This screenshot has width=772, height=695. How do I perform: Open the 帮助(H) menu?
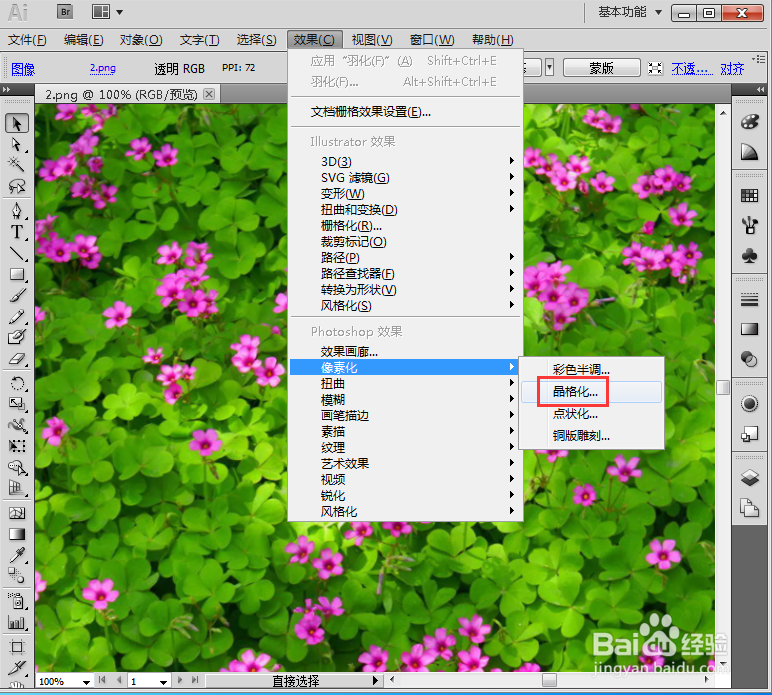[x=492, y=40]
